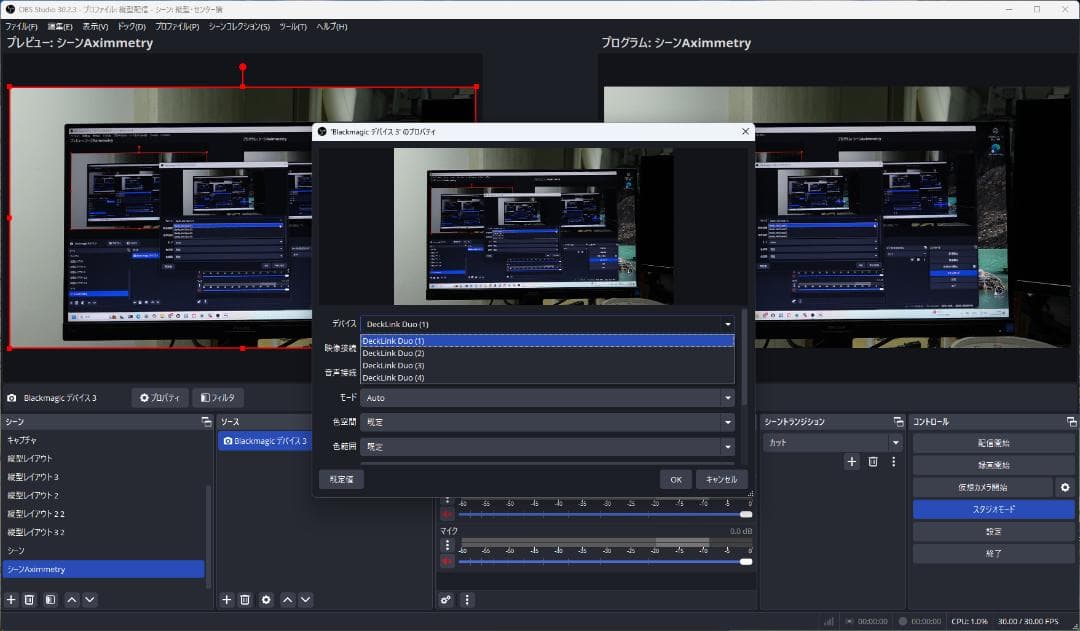Image resolution: width=1080 pixels, height=631 pixels.
Task: Add a new scene with the plus icon
Action: [11, 600]
